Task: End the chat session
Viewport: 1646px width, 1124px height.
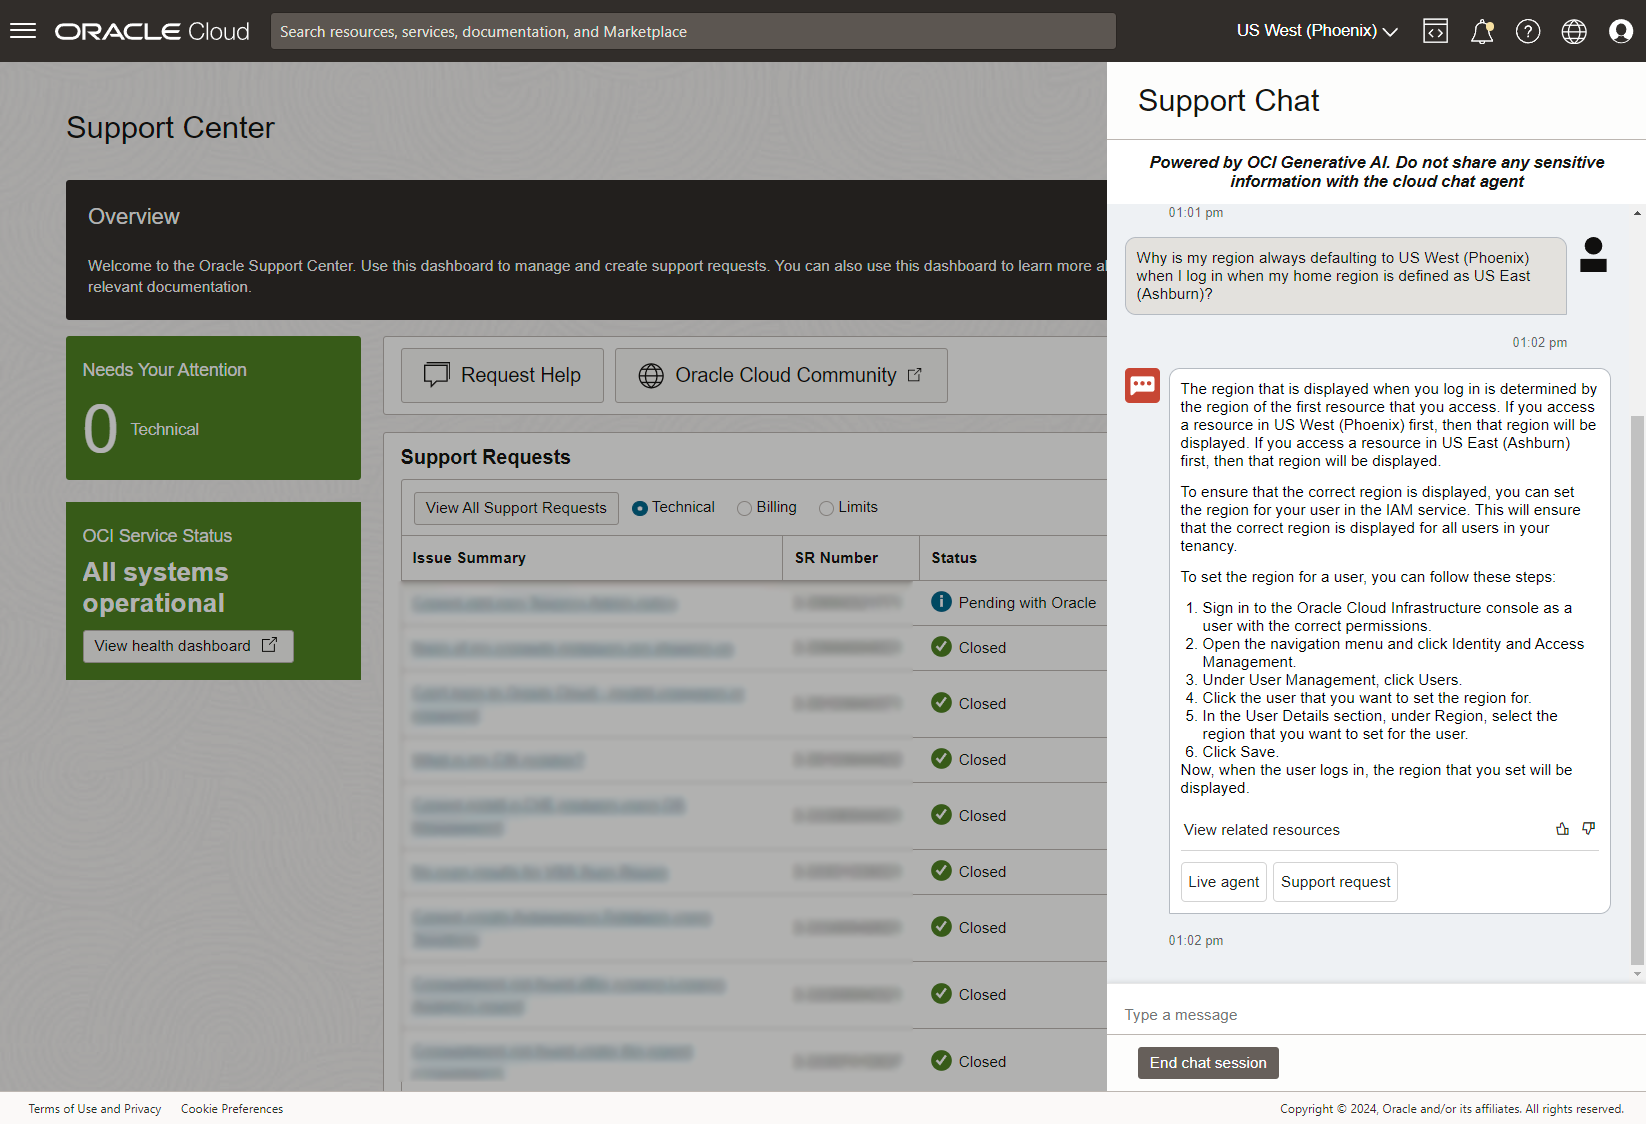Action: [x=1207, y=1063]
